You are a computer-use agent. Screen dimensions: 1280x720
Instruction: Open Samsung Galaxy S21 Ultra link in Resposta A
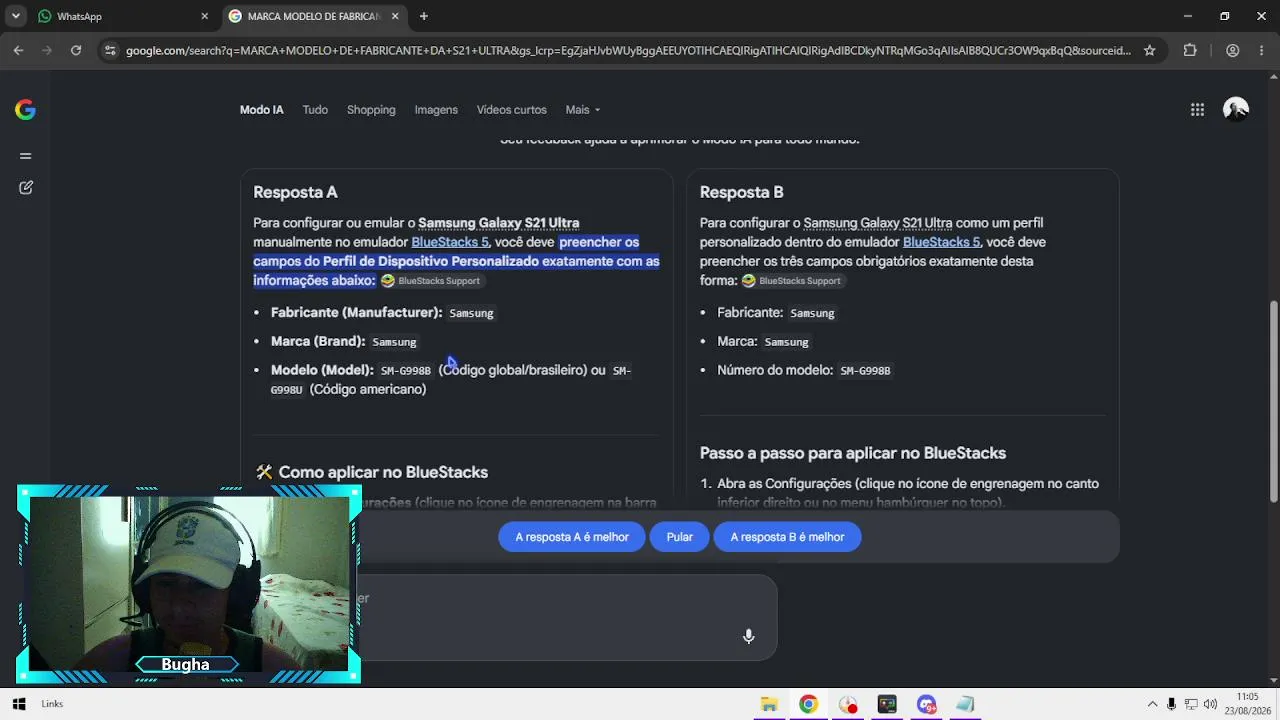499,223
